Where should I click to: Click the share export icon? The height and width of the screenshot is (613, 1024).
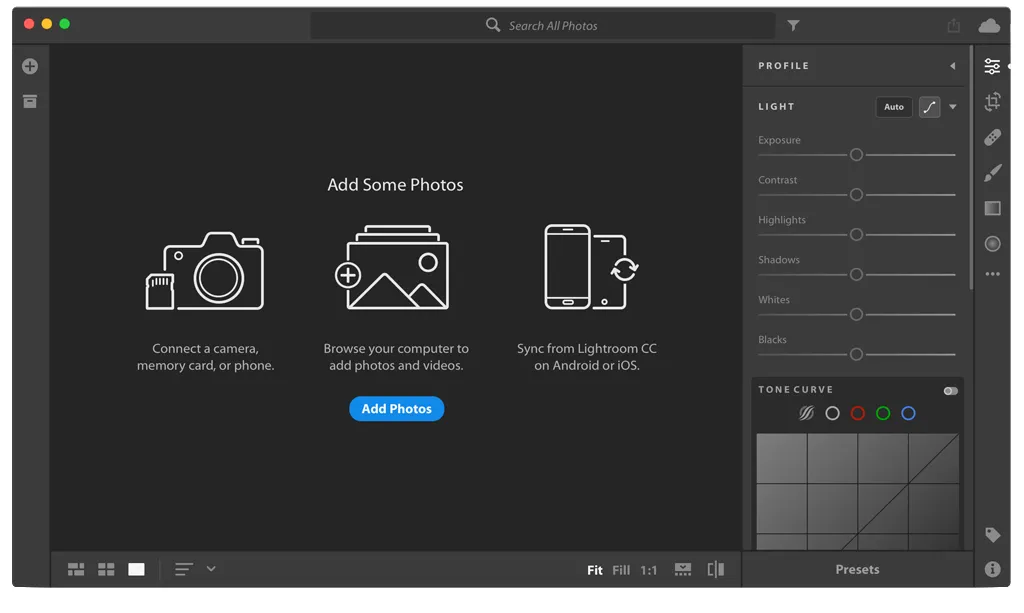point(953,25)
